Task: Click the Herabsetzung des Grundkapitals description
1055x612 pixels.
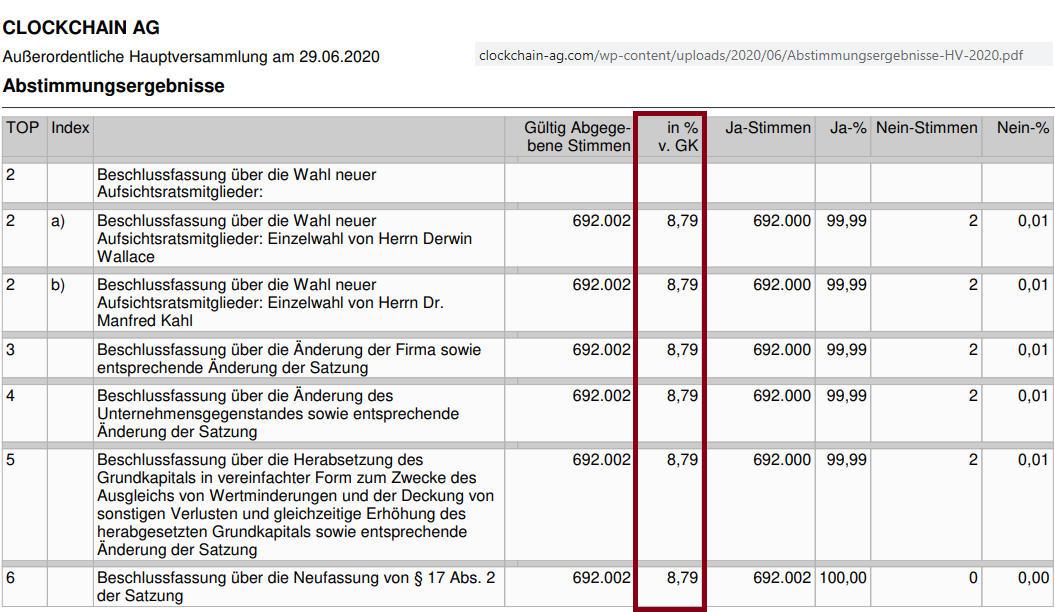Action: point(295,504)
